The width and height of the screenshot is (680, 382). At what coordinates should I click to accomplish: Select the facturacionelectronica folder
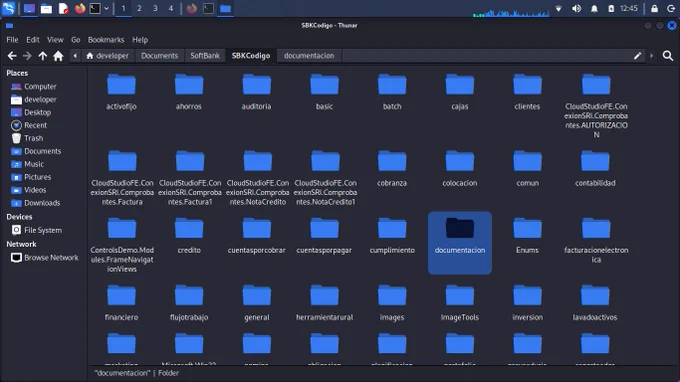tap(596, 241)
